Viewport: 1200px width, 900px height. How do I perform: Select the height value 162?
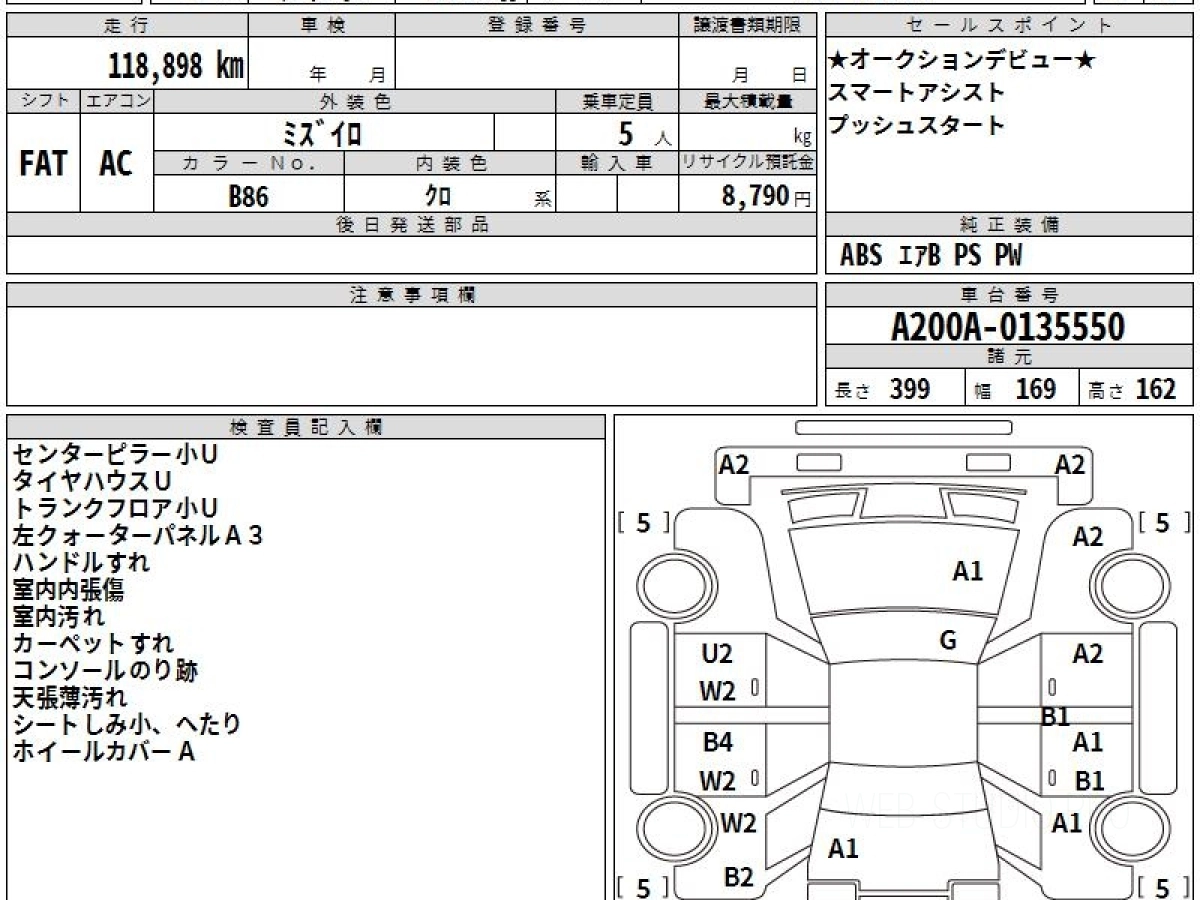(x=1155, y=389)
